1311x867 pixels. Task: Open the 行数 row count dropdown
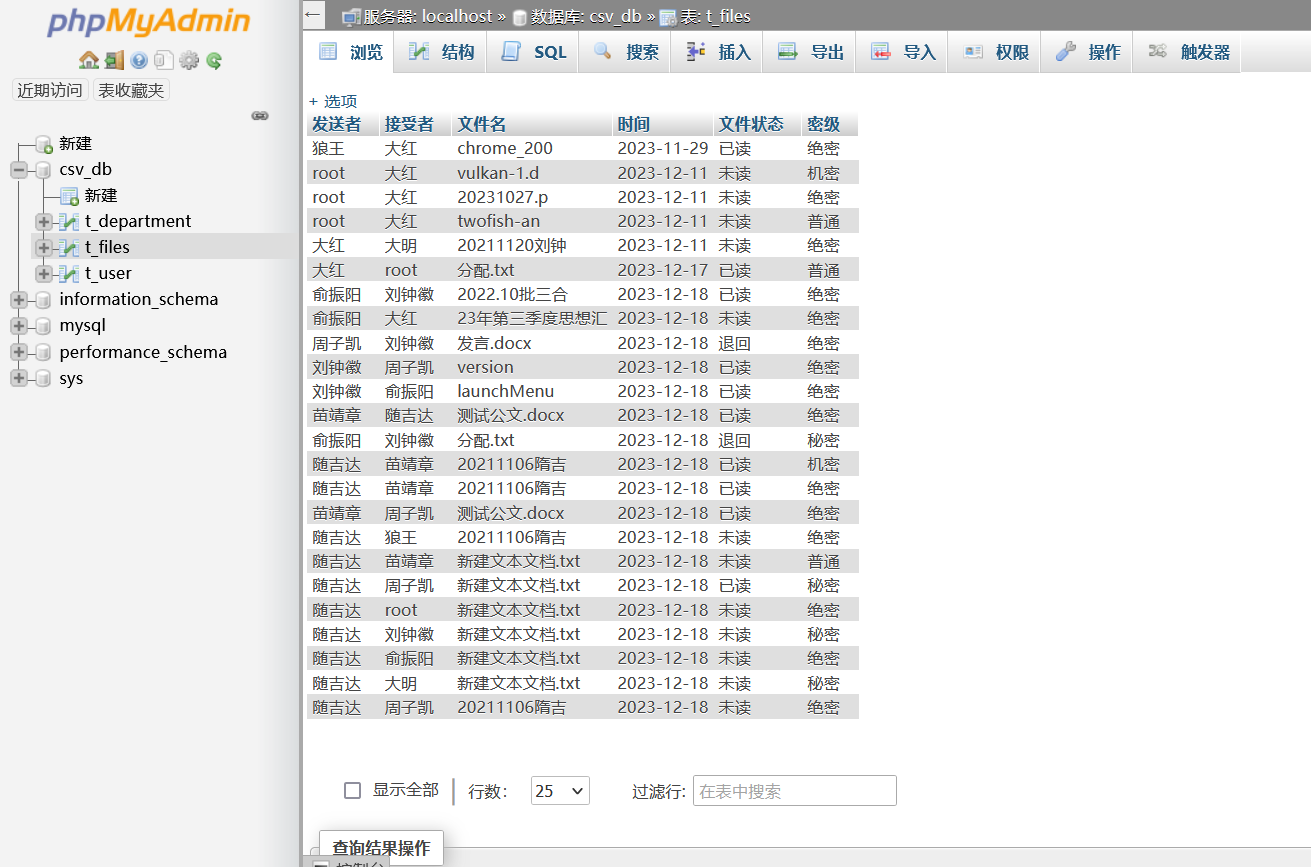point(560,791)
